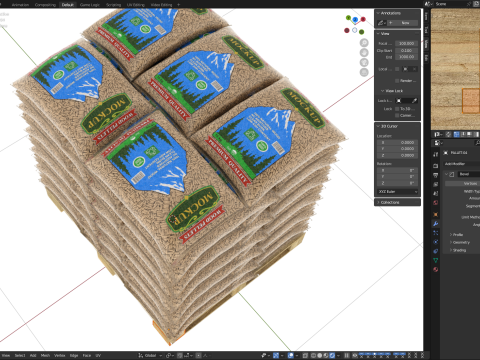Open the UV menu in viewport header

(98, 355)
